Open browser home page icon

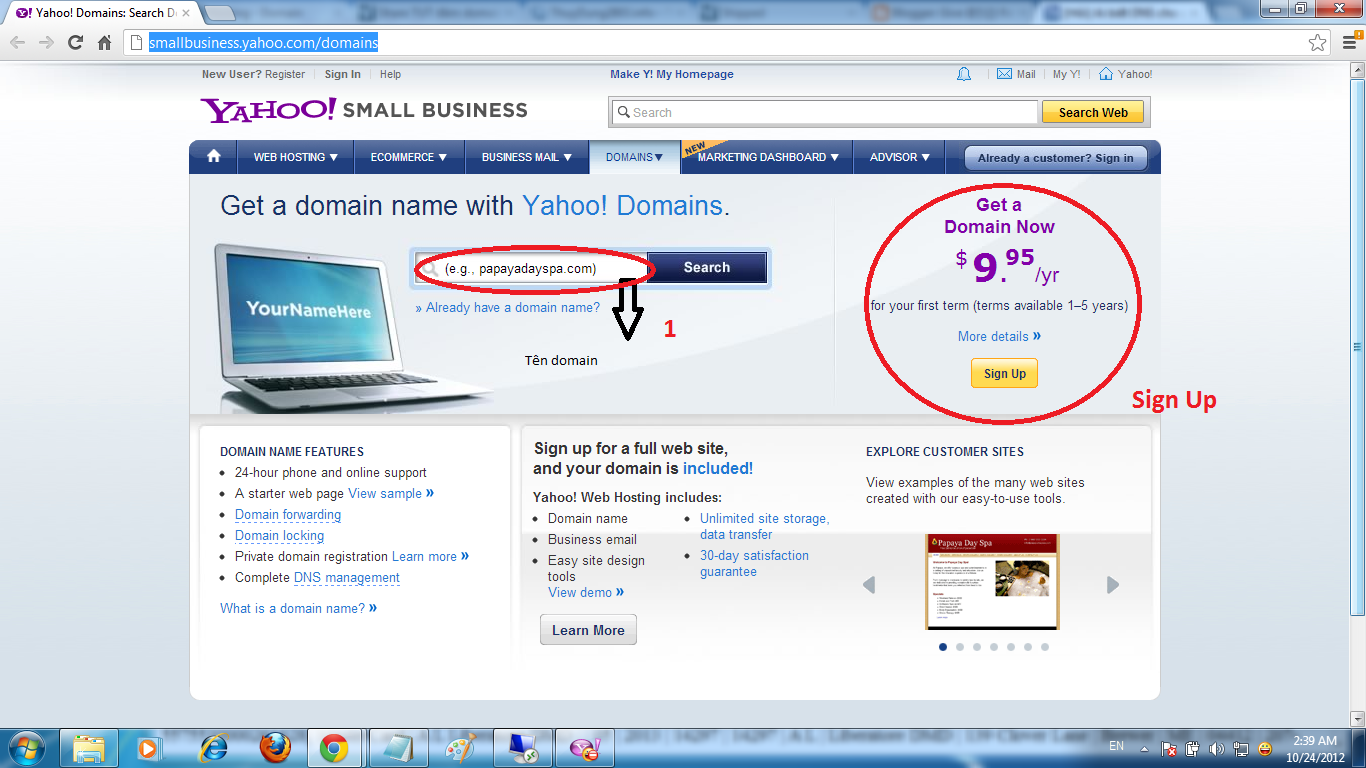[104, 43]
